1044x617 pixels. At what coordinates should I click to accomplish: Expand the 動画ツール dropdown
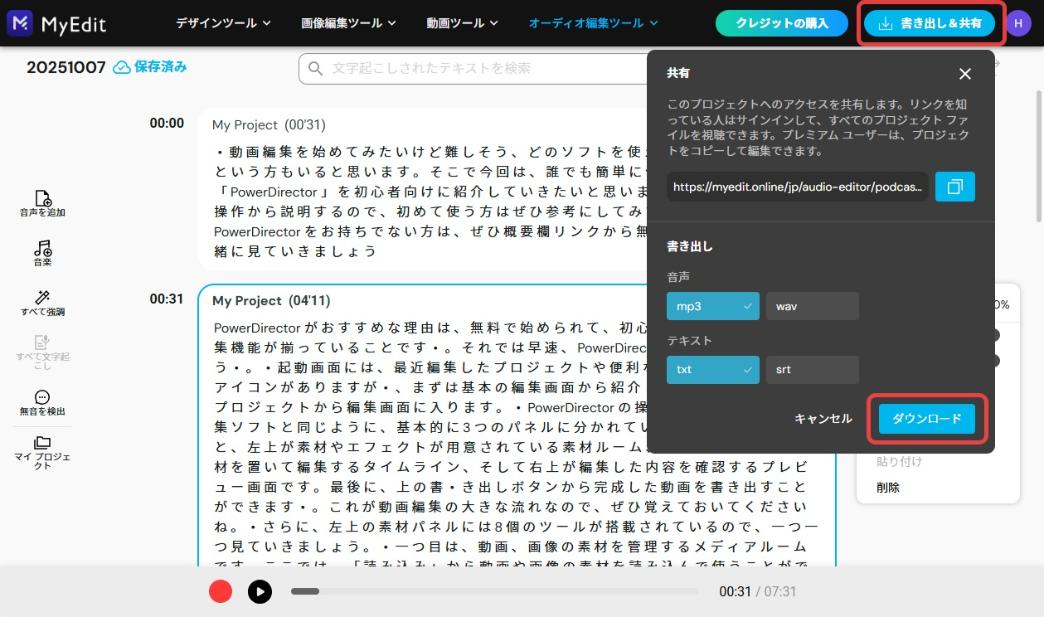(x=461, y=22)
